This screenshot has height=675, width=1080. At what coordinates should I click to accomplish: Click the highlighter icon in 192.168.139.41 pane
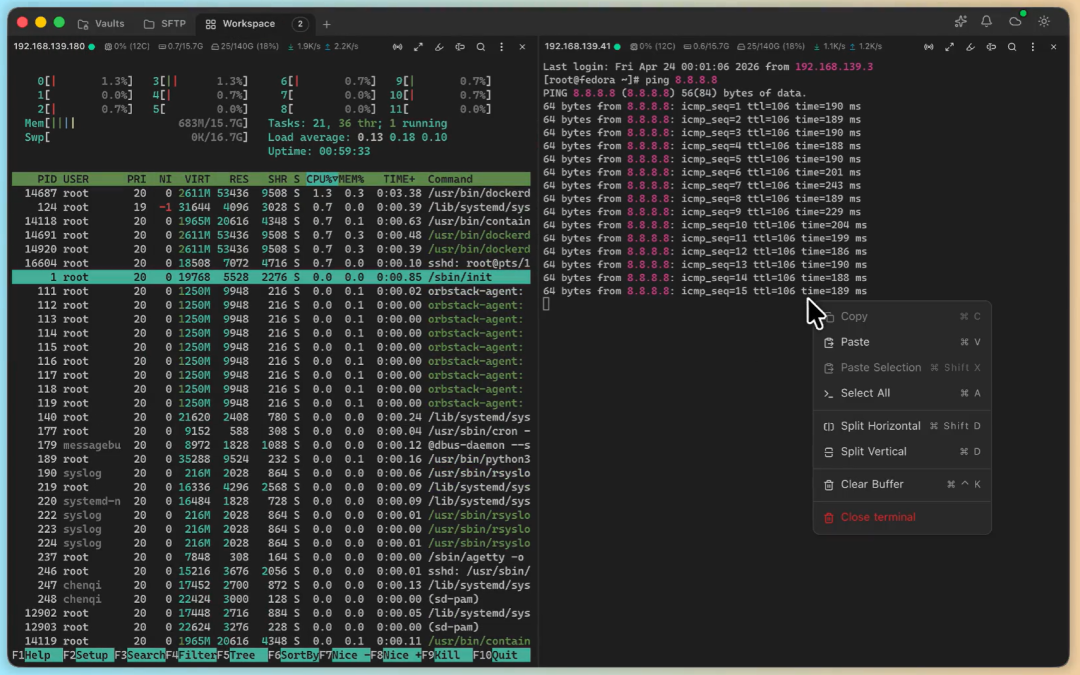pos(970,47)
